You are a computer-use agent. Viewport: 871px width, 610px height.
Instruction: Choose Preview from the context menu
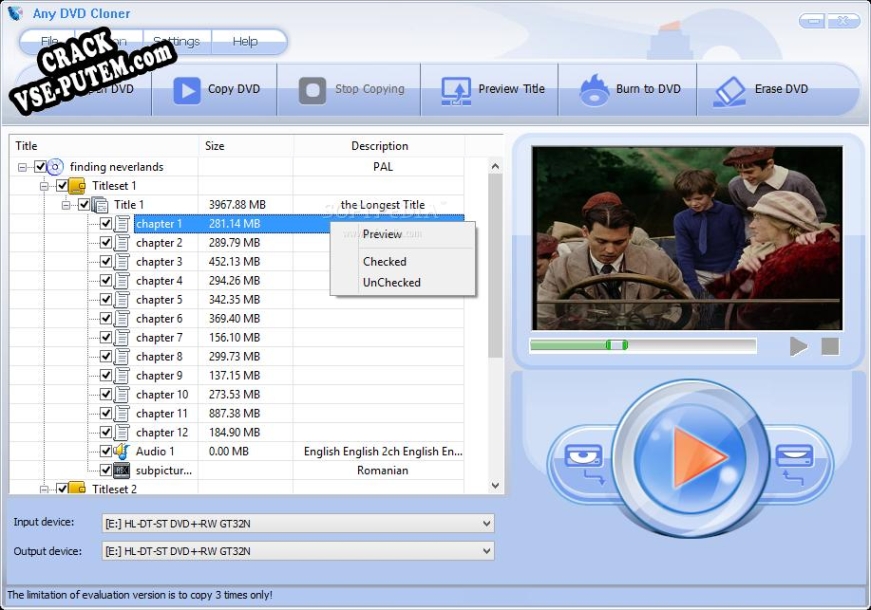tap(403, 234)
